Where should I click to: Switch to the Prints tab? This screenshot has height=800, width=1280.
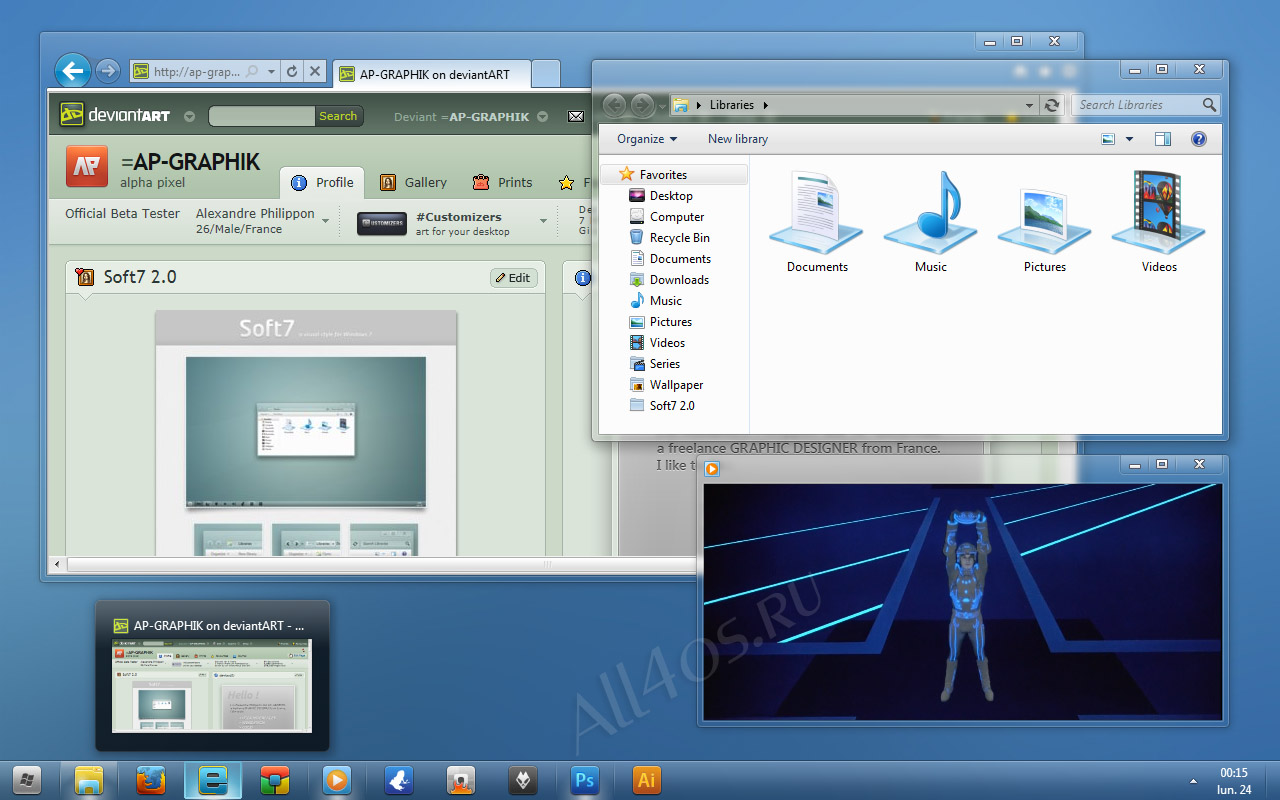[502, 182]
